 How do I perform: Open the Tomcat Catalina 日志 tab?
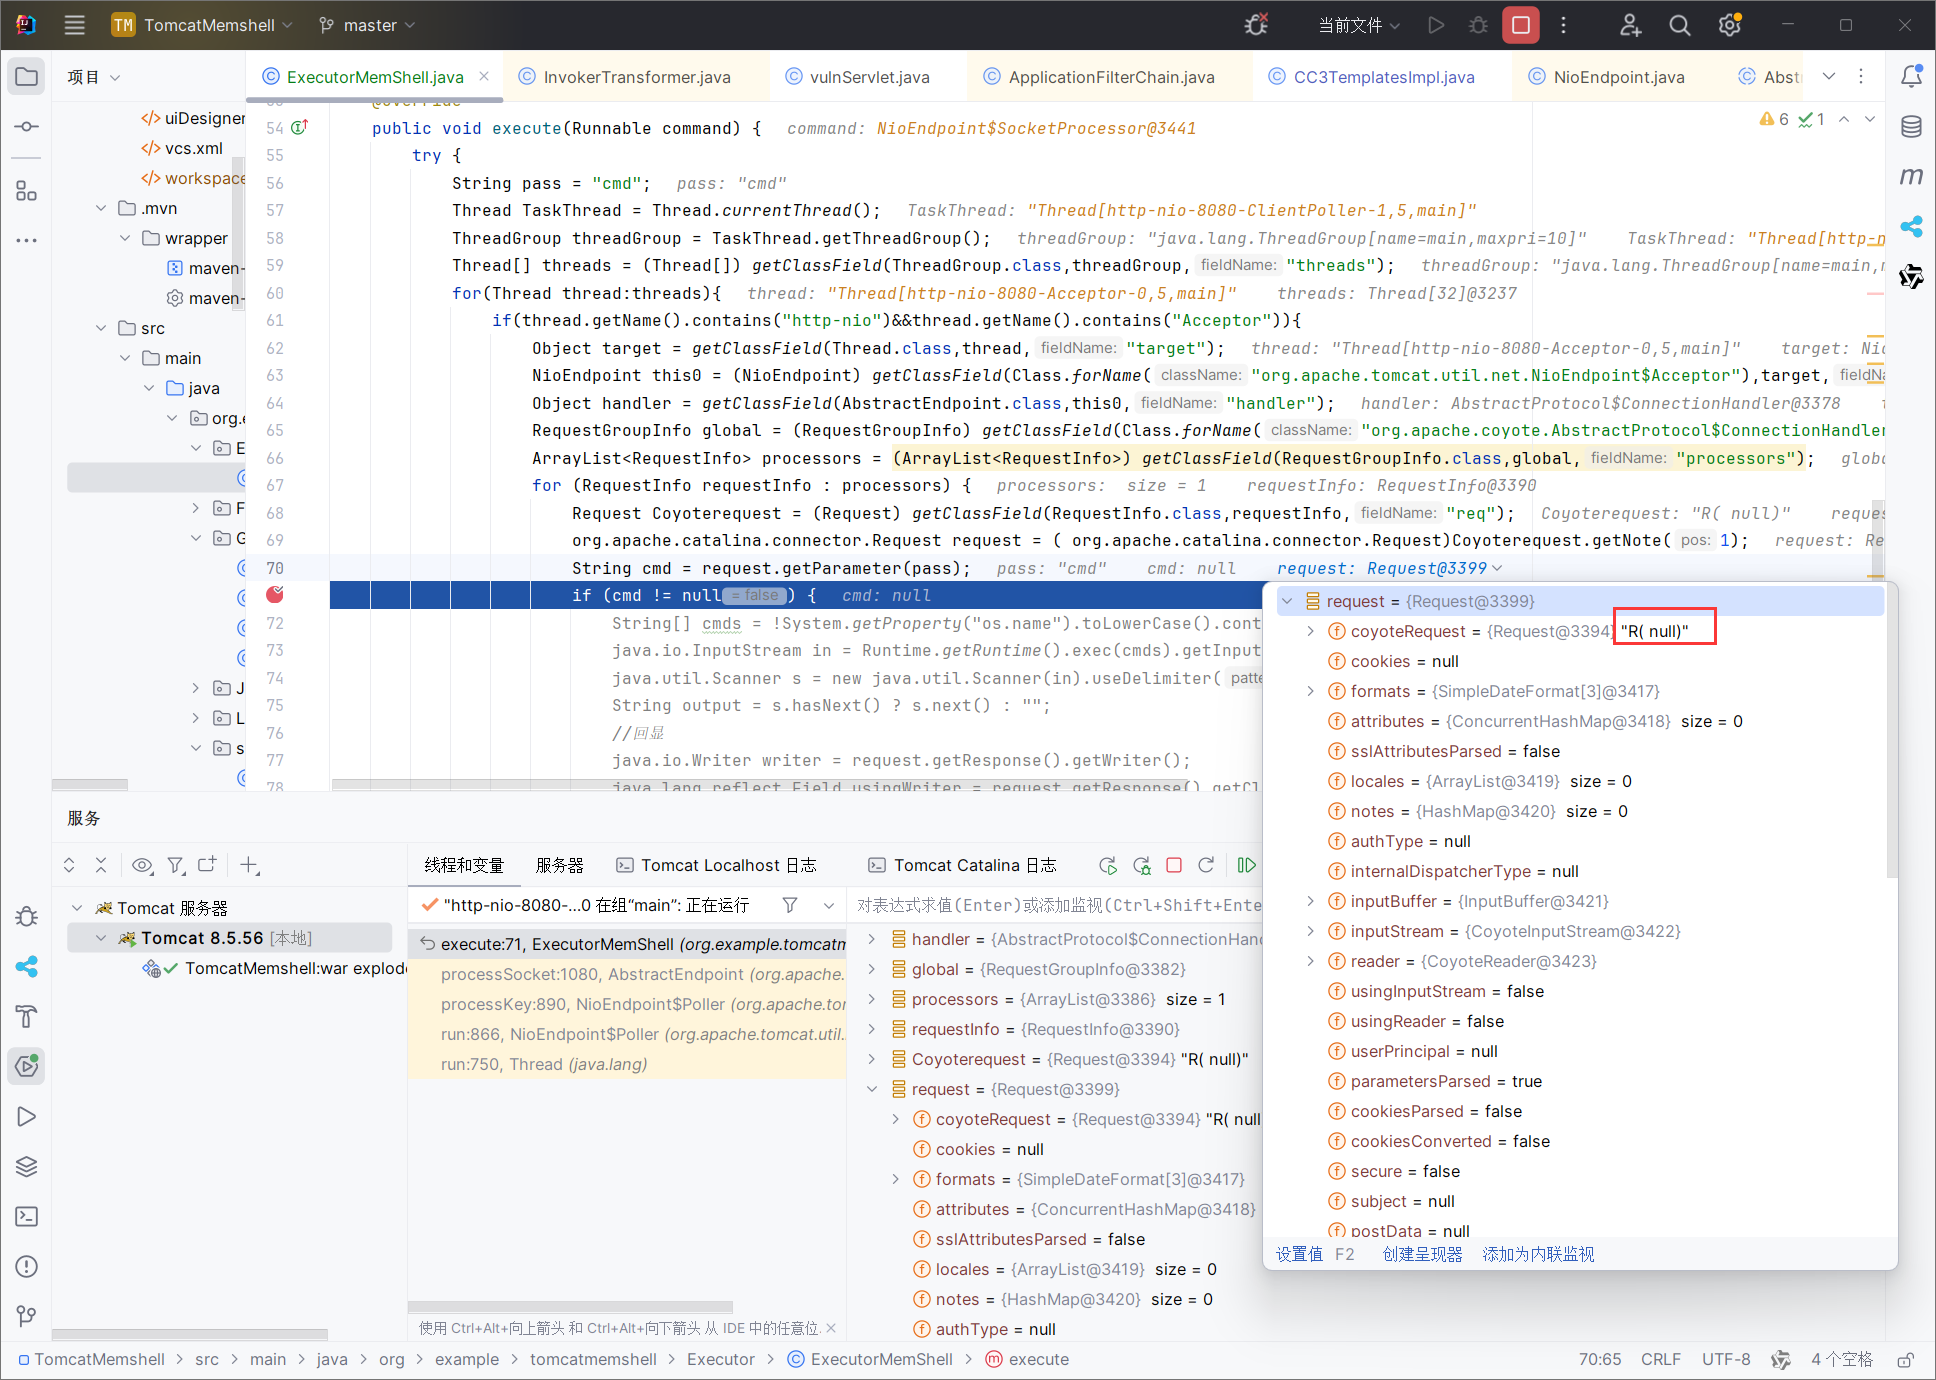pyautogui.click(x=962, y=865)
